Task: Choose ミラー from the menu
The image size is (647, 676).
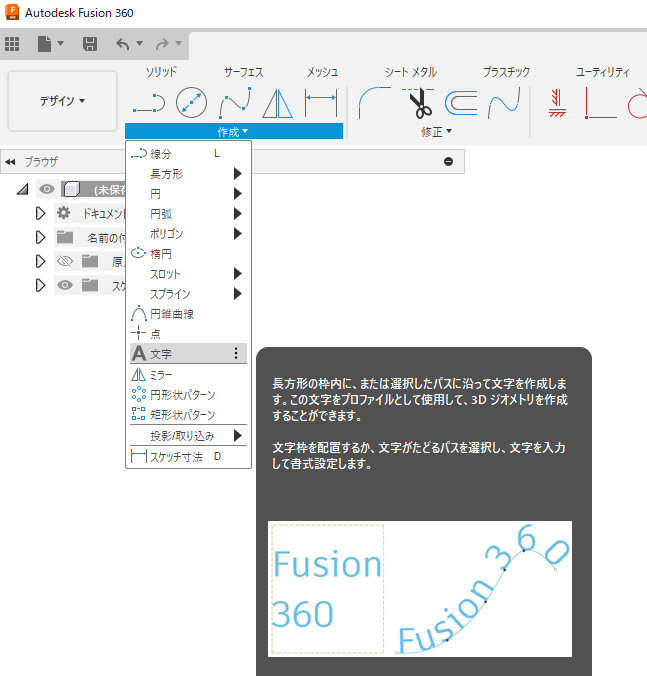Action: (188, 375)
